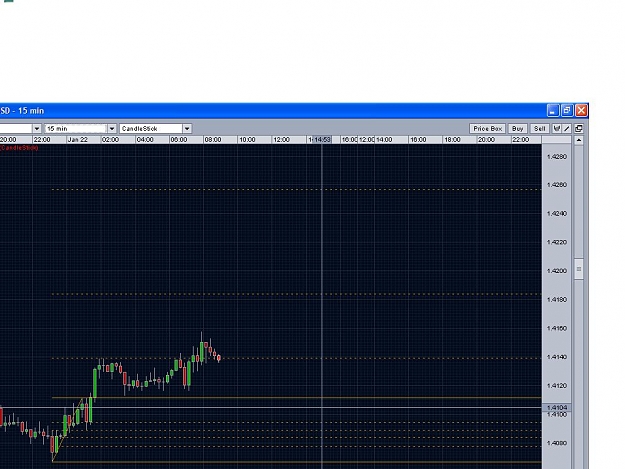This screenshot has height=469, width=625.
Task: Click the Price Box button
Action: click(487, 129)
